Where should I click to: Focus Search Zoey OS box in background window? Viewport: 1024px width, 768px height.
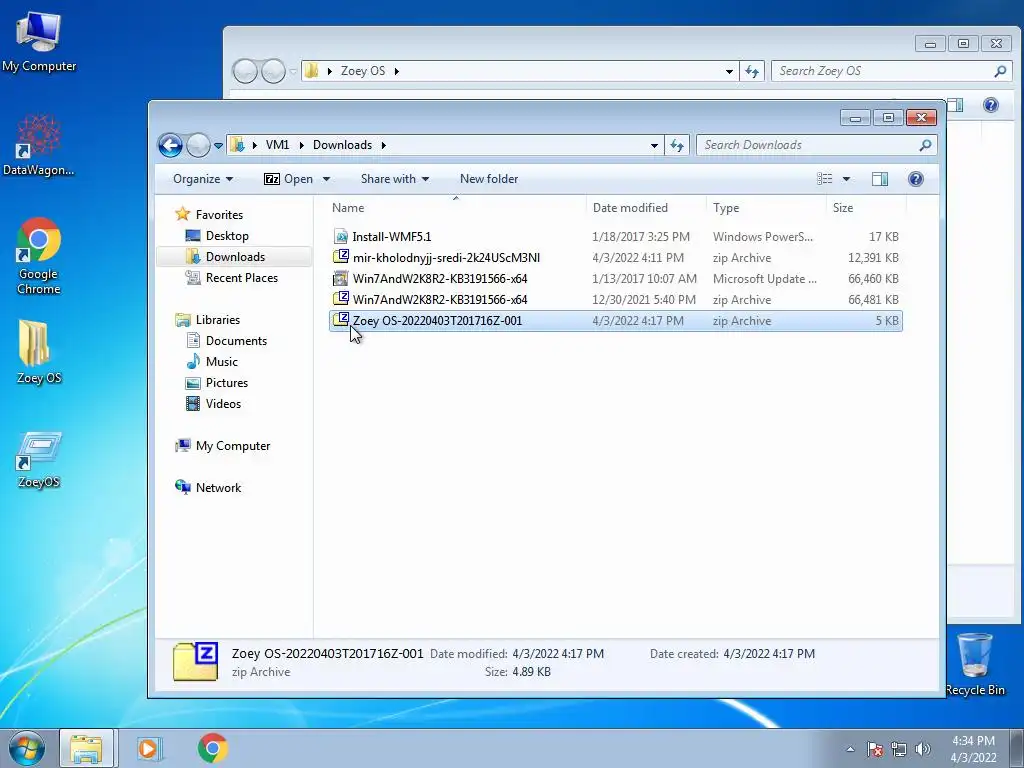tap(891, 71)
